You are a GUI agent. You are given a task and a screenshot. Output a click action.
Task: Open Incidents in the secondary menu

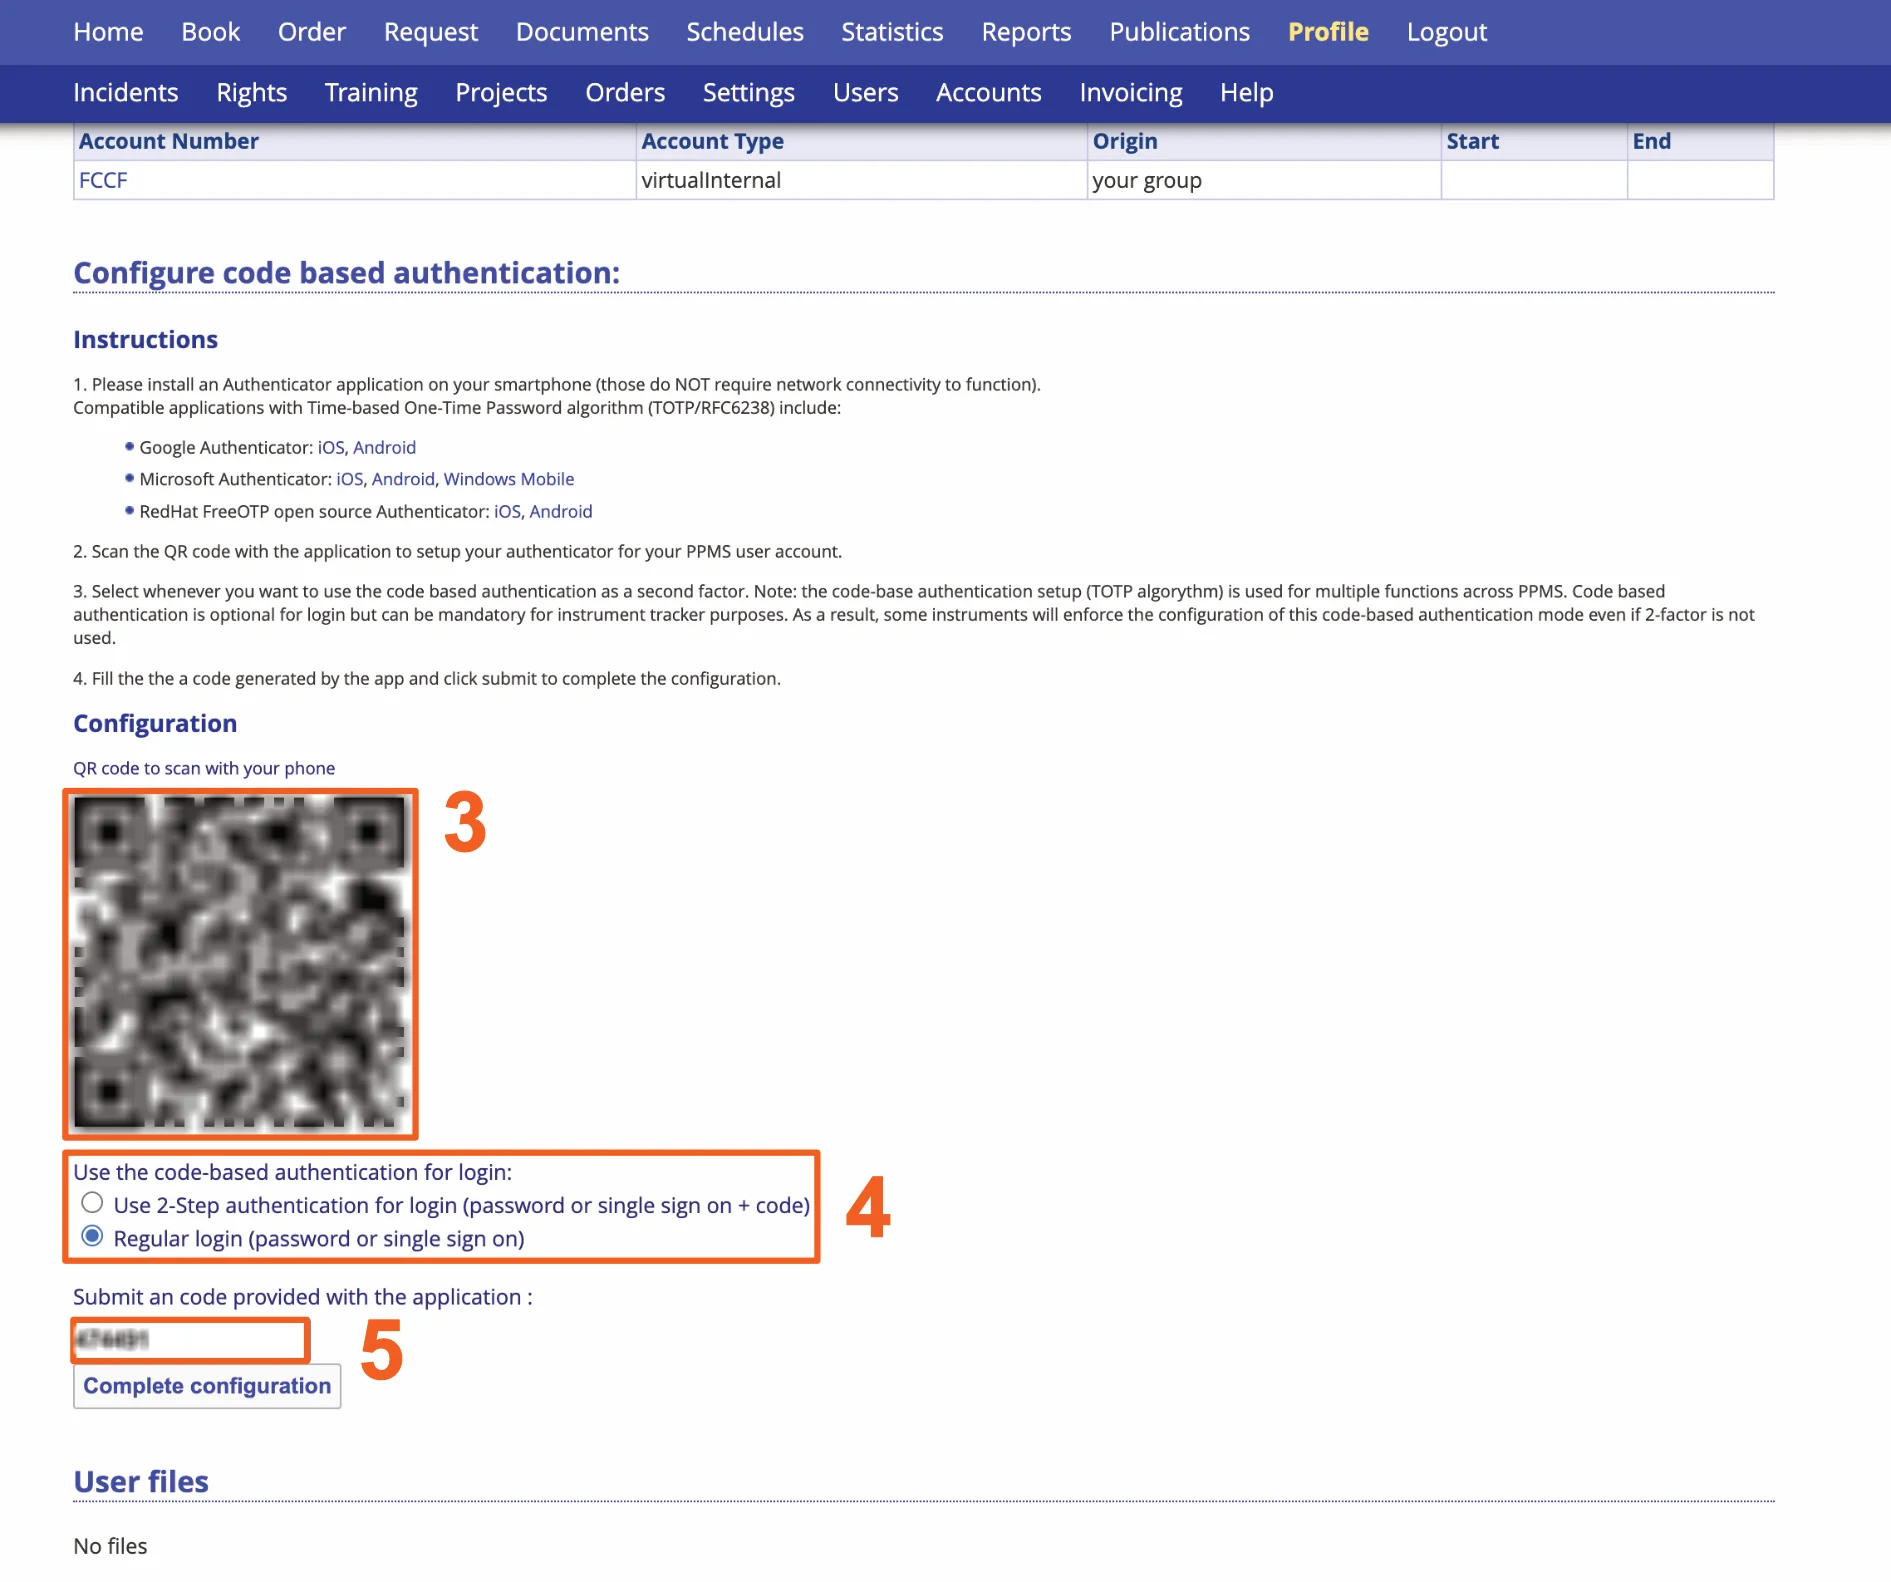[x=126, y=93]
